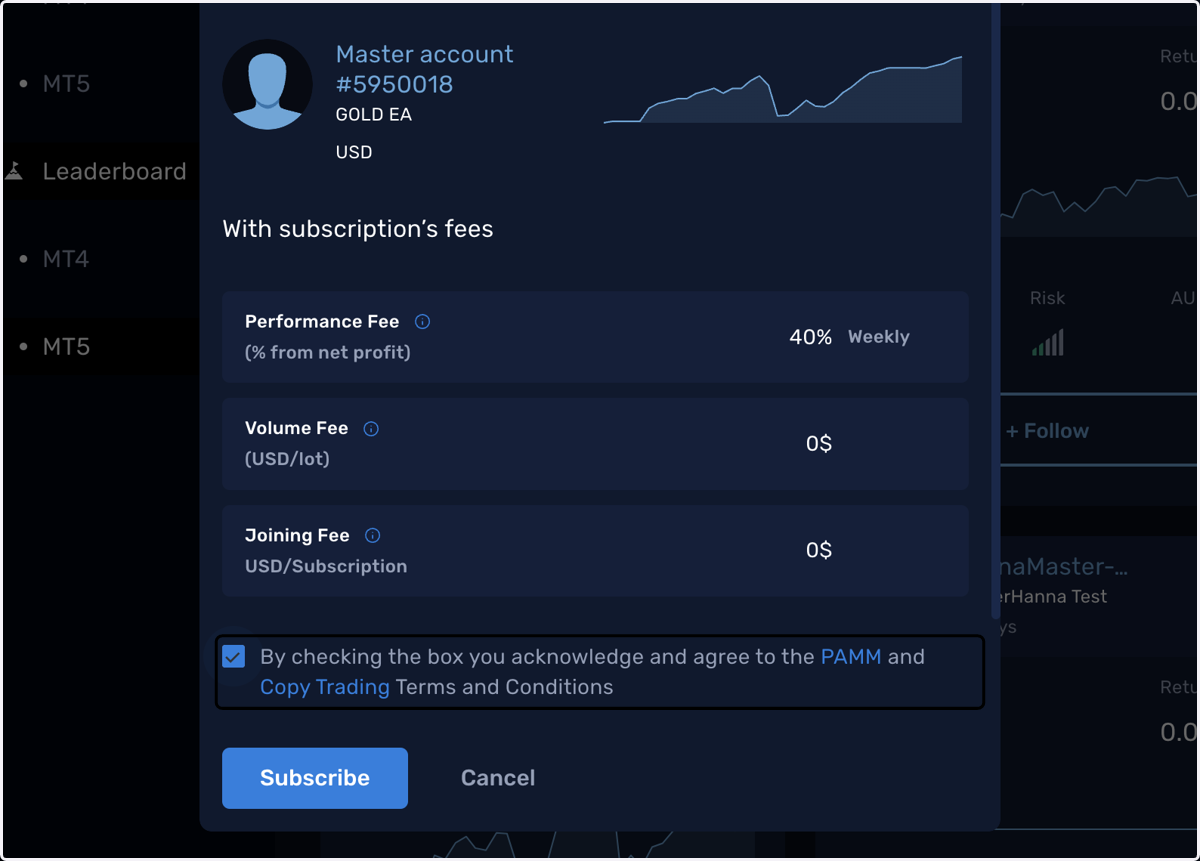The image size is (1200, 861).
Task: Open the Copy Trading terms link
Action: pos(325,687)
